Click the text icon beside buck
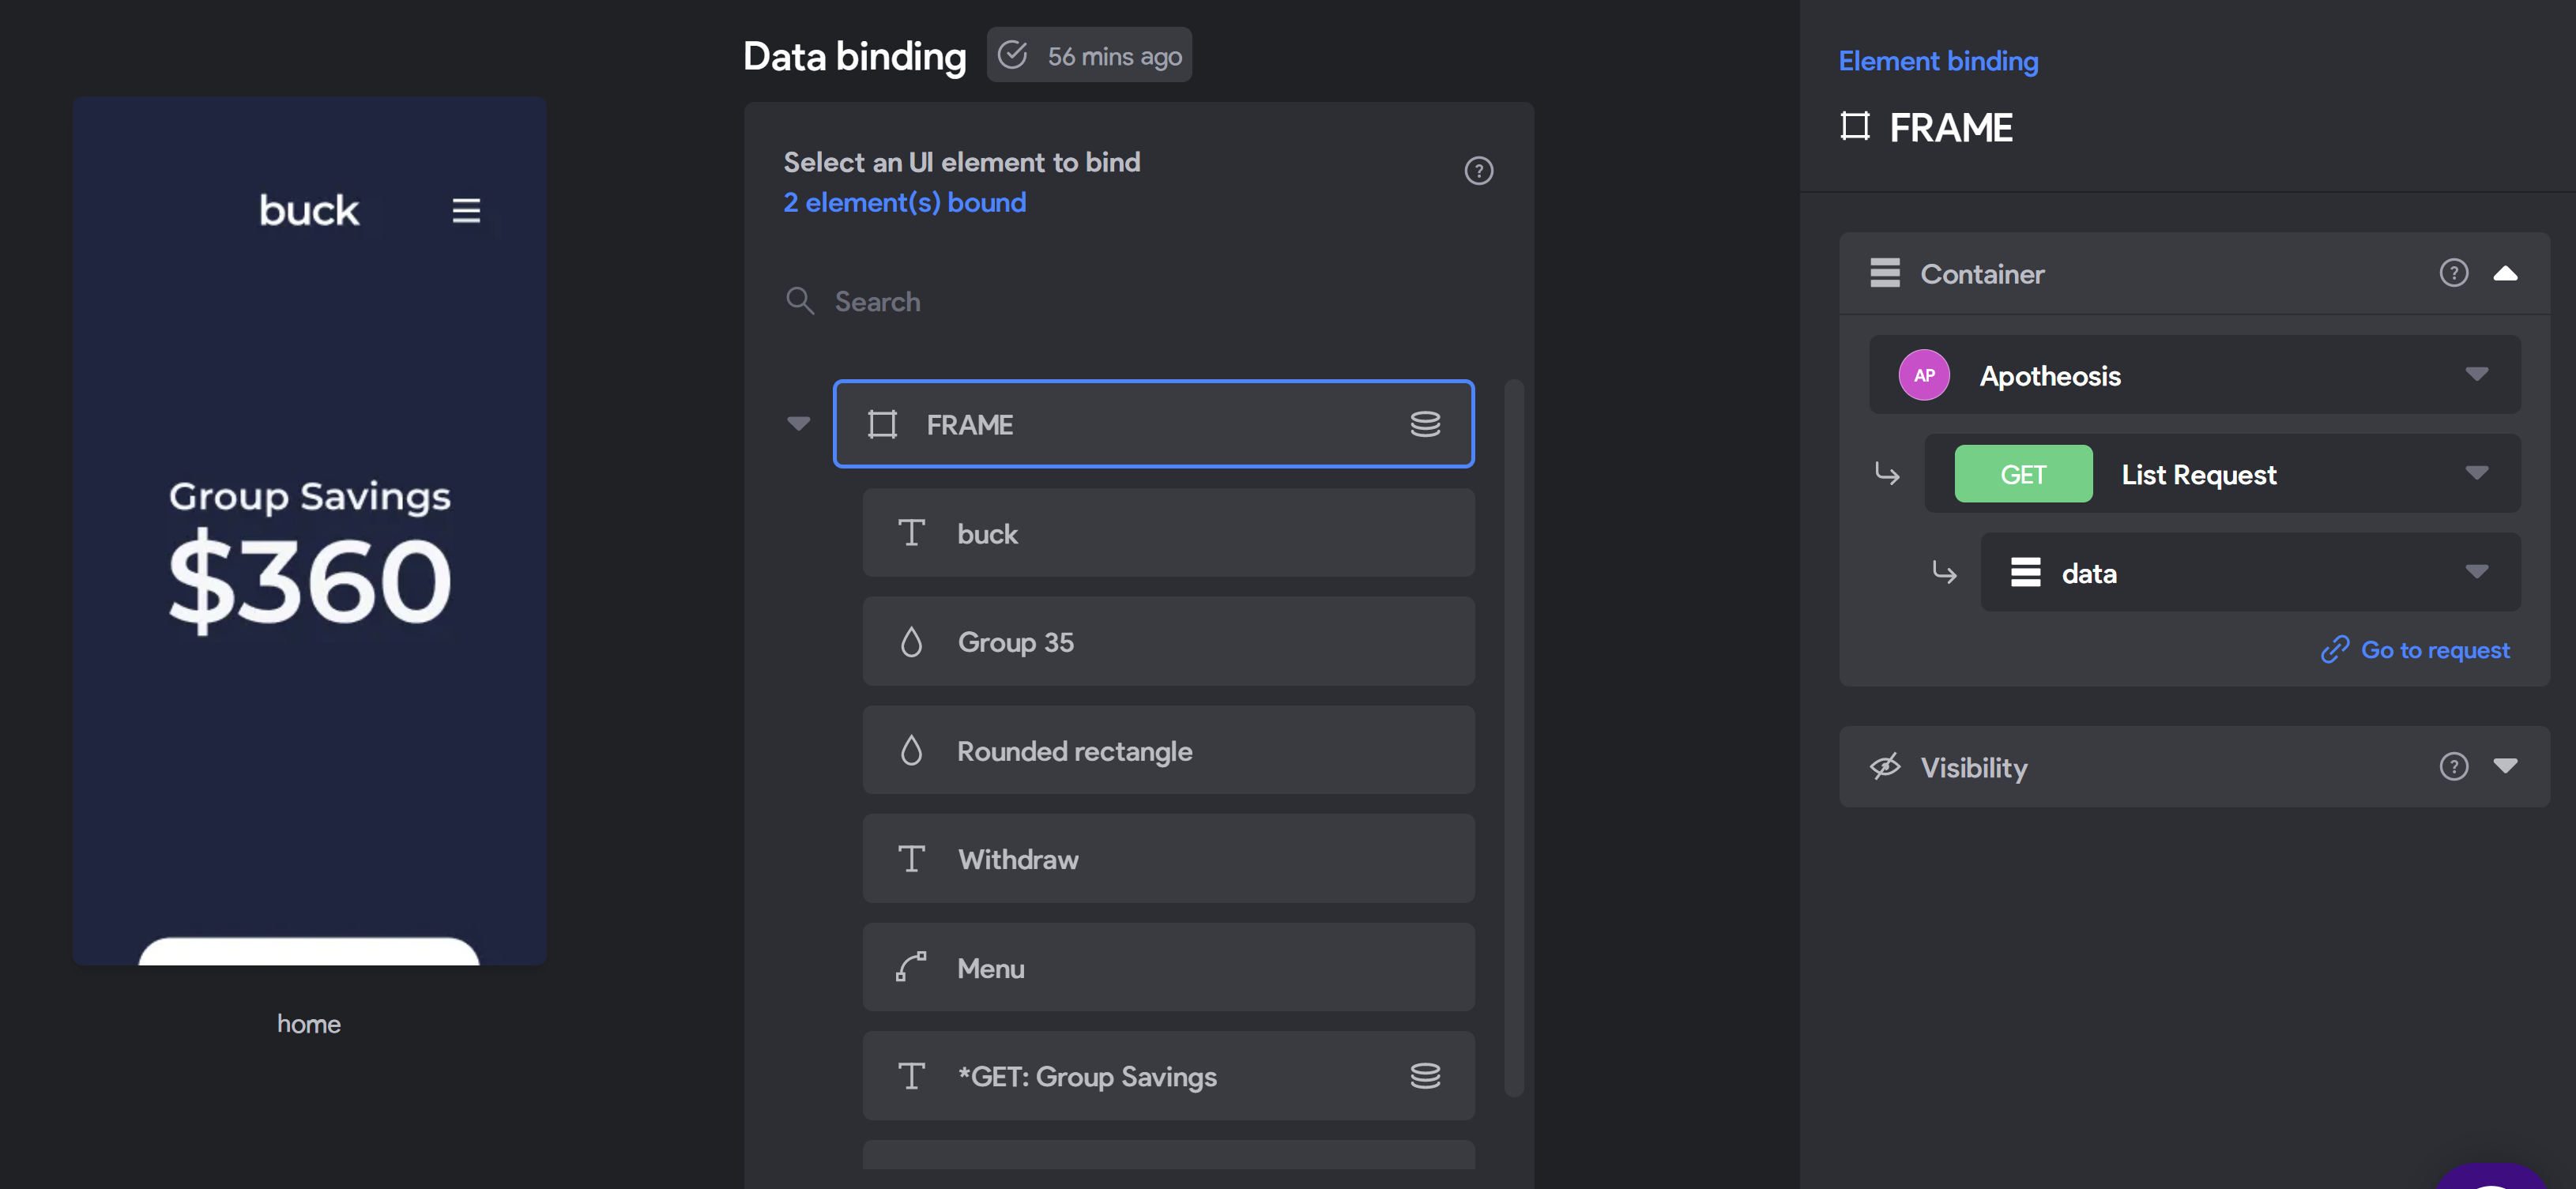 (911, 532)
